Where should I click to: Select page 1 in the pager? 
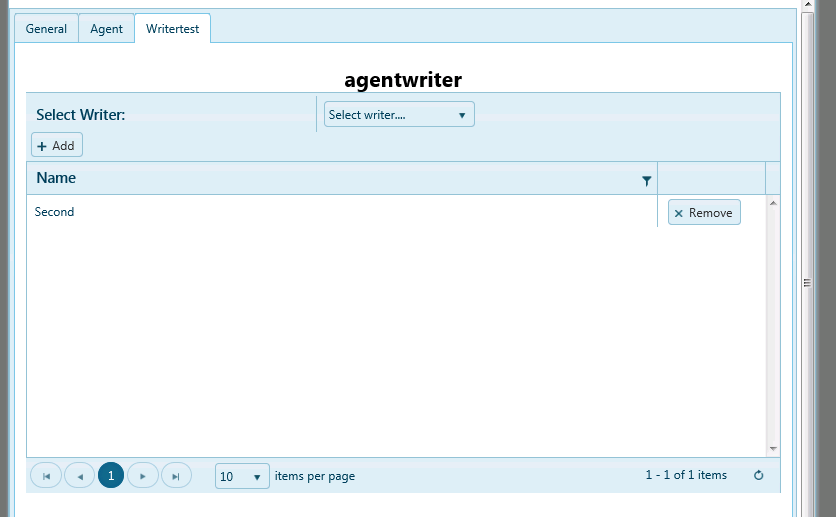click(x=111, y=476)
